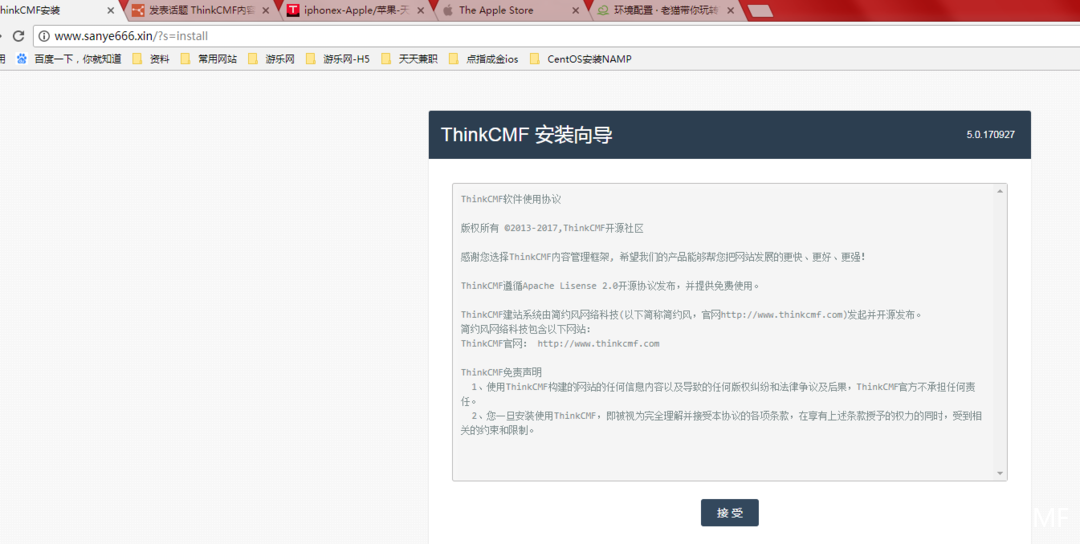
Task: Open the 游乐网-H5 bookmark folder
Action: pos(338,59)
